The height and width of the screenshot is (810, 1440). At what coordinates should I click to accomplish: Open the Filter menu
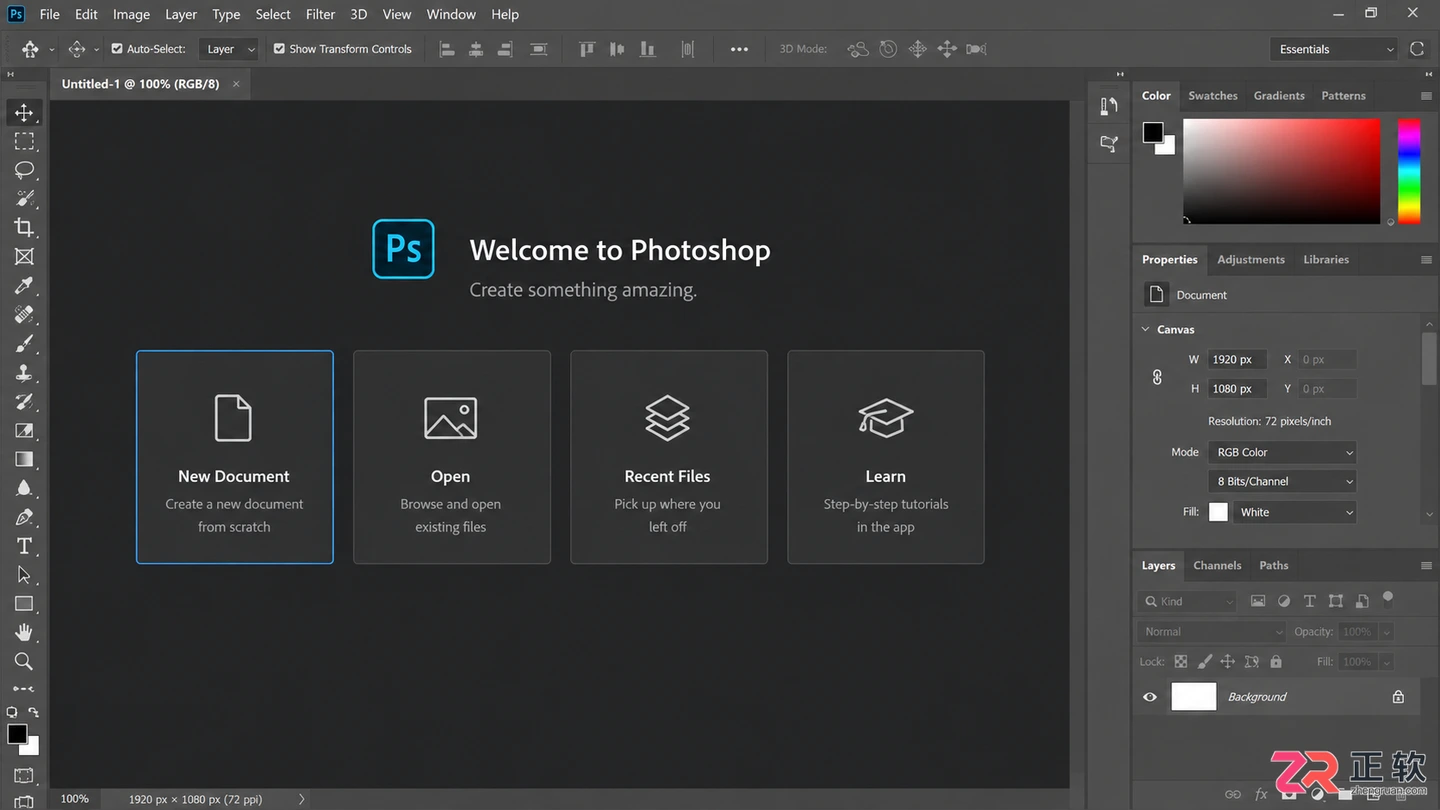click(x=320, y=14)
